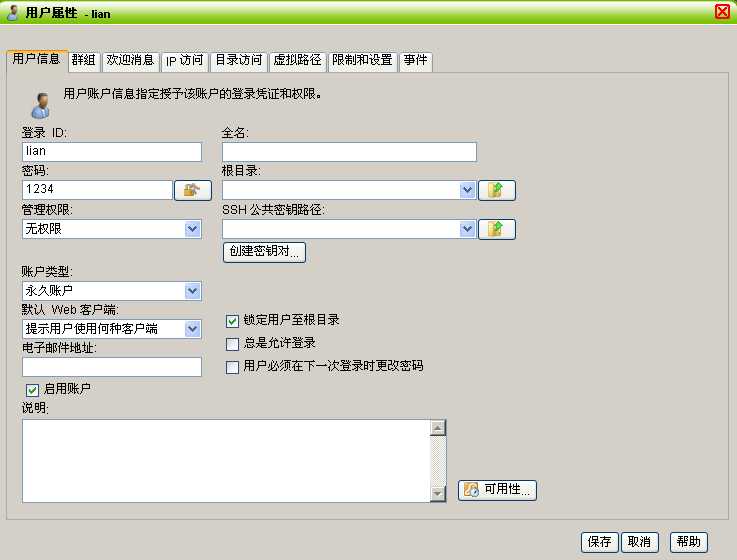737x560 pixels.
Task: Open the 限制和设置 tab
Action: 362,61
